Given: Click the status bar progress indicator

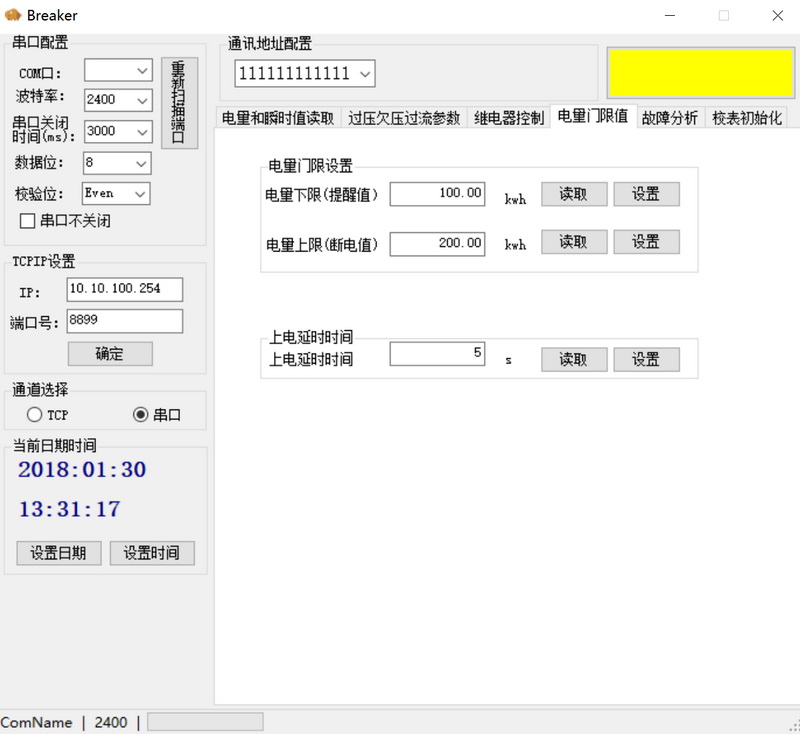Looking at the screenshot, I should 205,722.
